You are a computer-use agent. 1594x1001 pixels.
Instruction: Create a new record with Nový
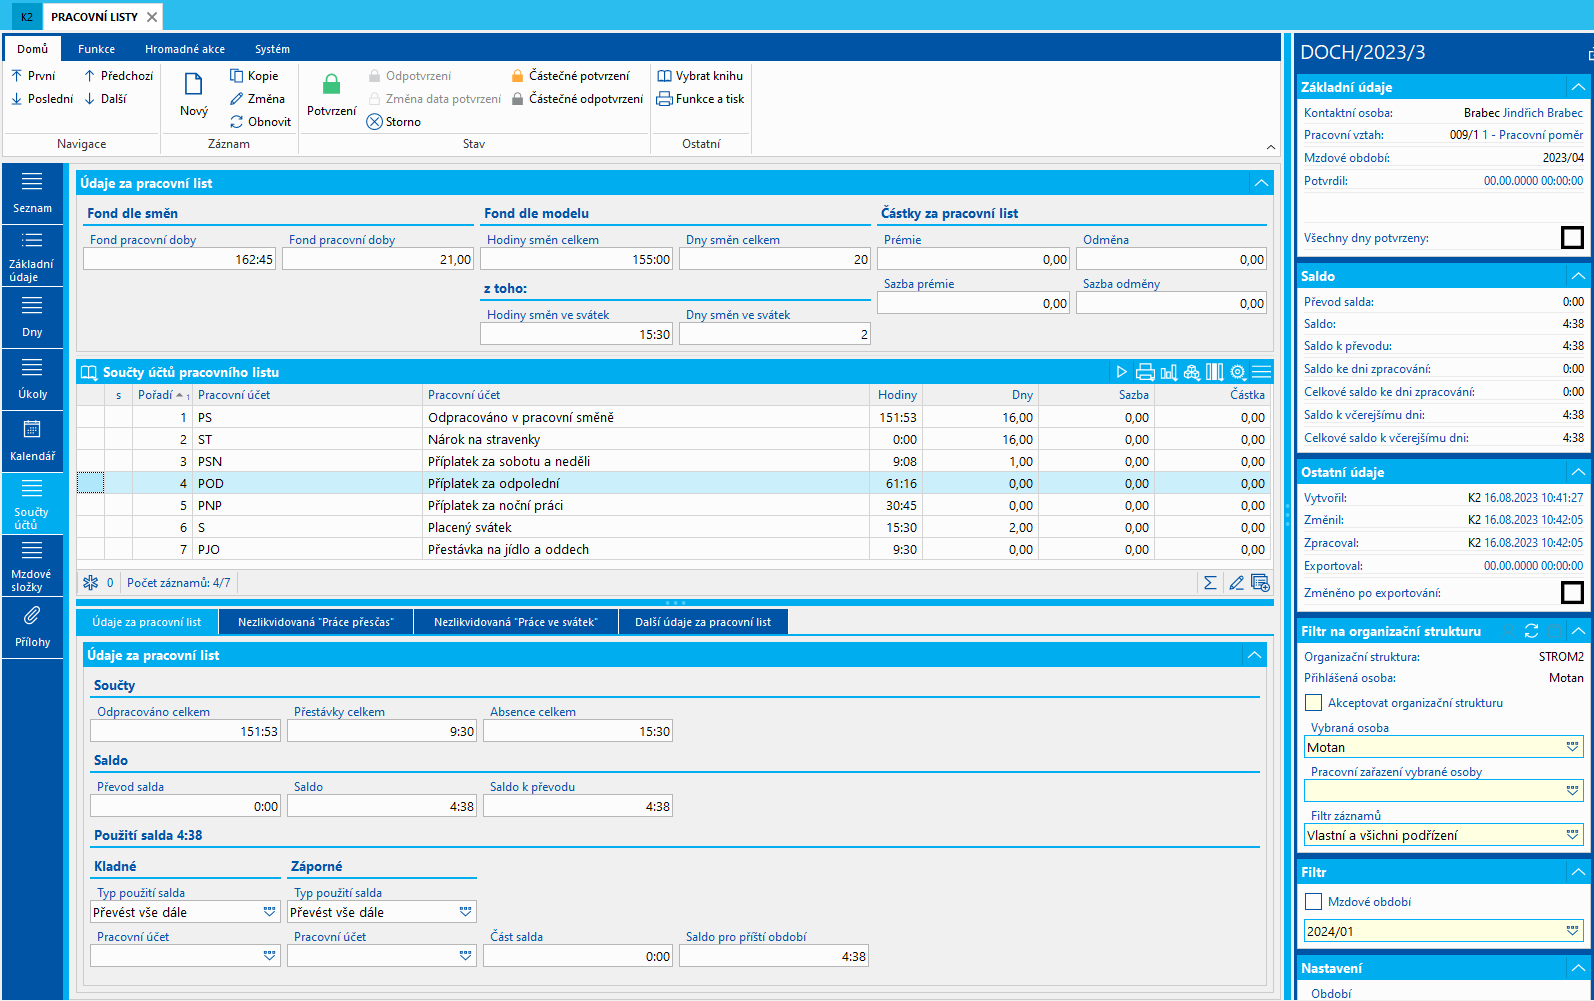194,95
